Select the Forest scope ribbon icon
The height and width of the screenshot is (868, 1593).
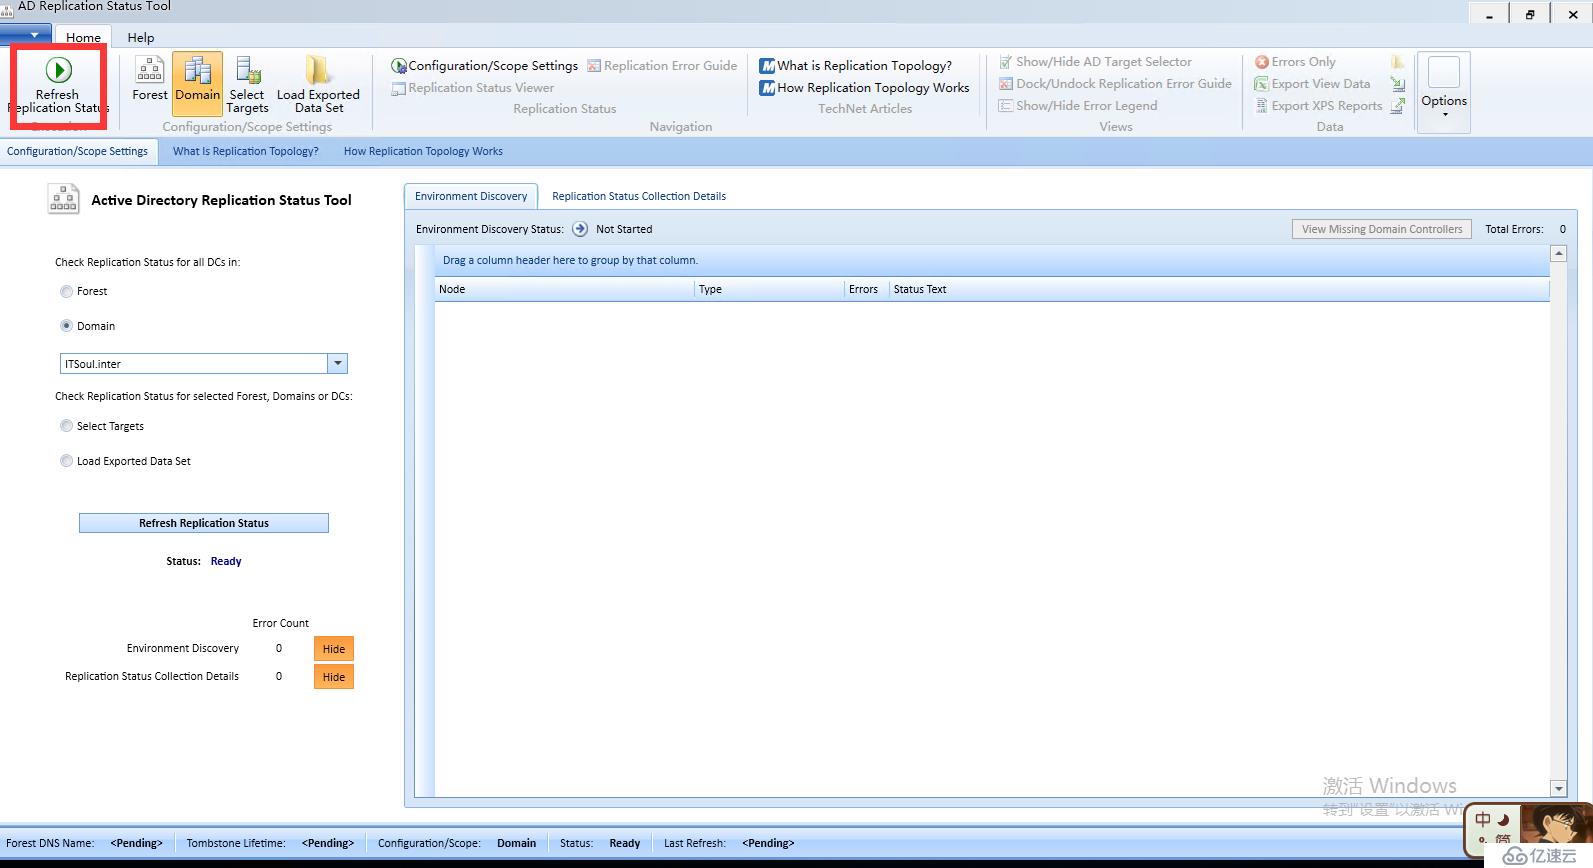click(x=150, y=78)
